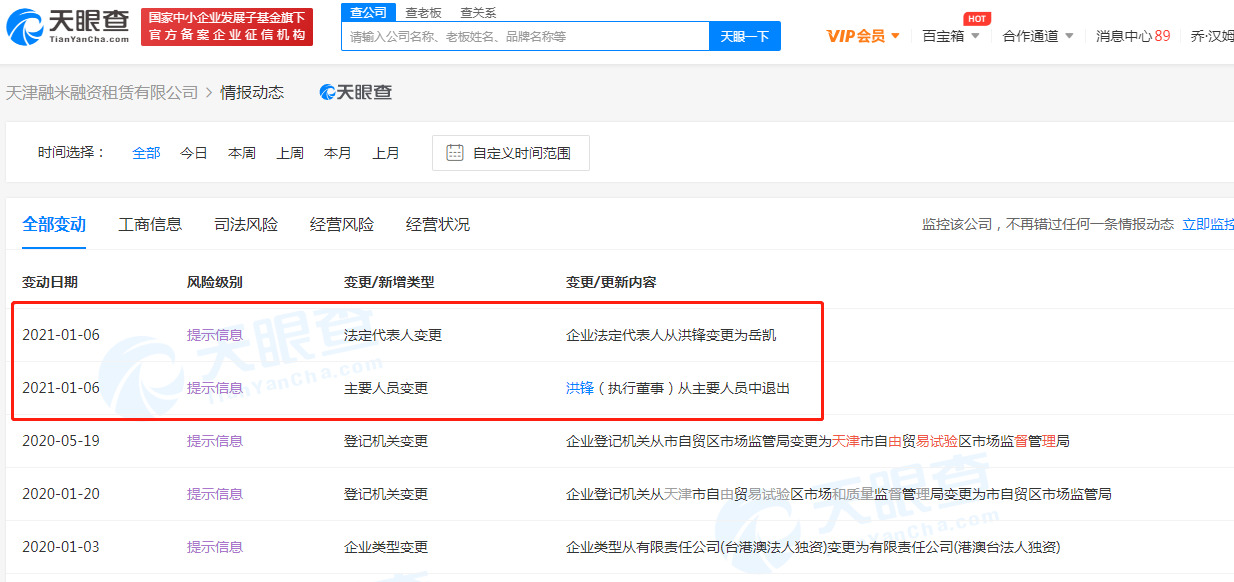
Task: Switch to the 工商信息 tab
Action: point(150,224)
